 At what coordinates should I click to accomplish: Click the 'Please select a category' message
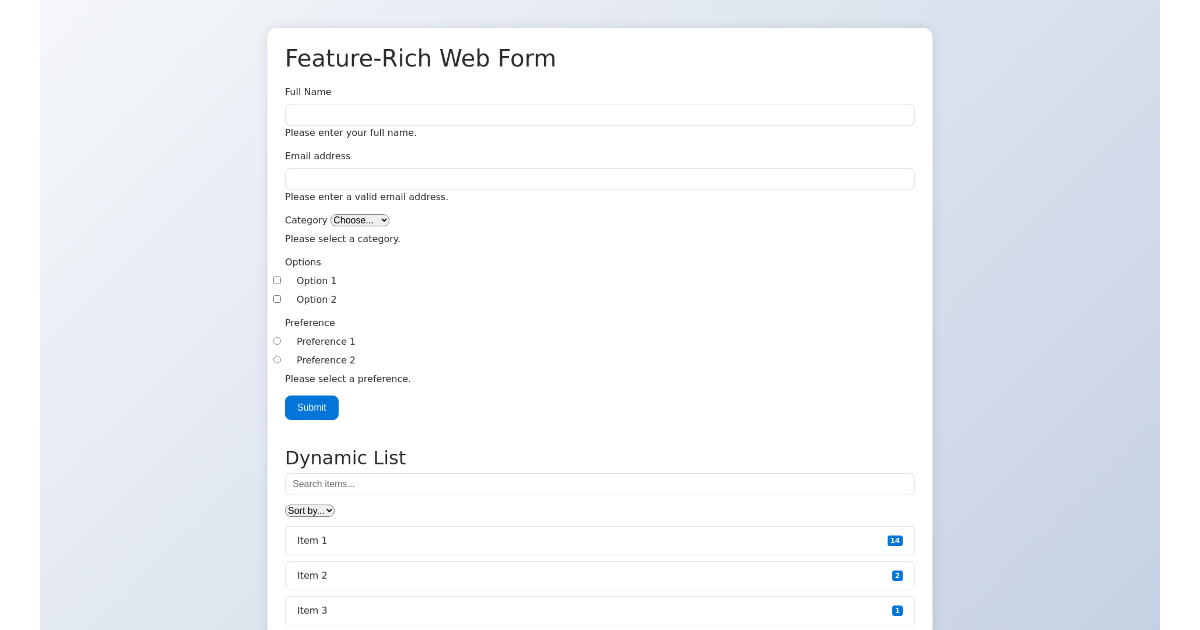tap(342, 238)
